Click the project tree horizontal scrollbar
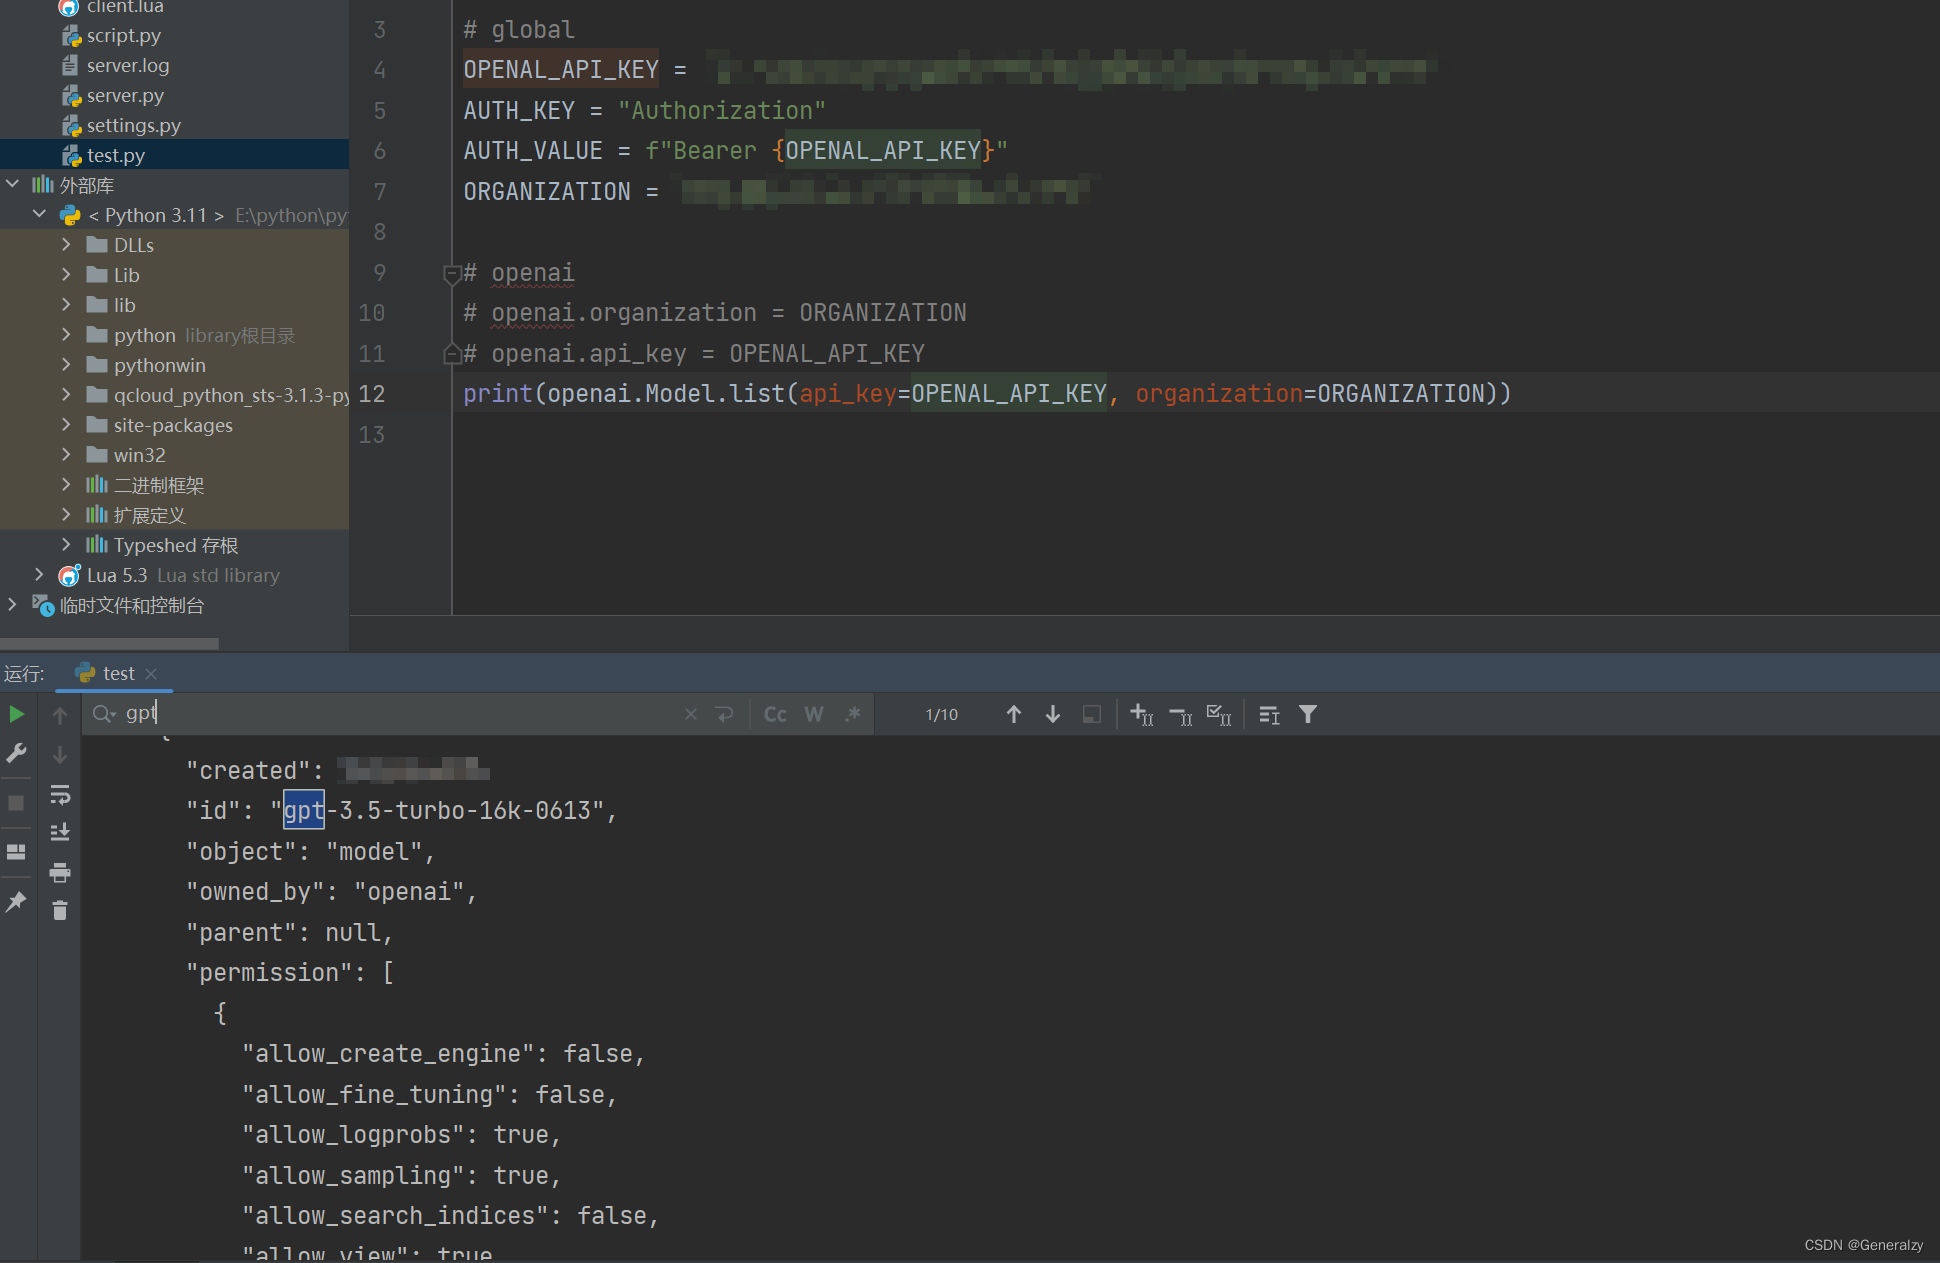The height and width of the screenshot is (1263, 1940). click(110, 643)
